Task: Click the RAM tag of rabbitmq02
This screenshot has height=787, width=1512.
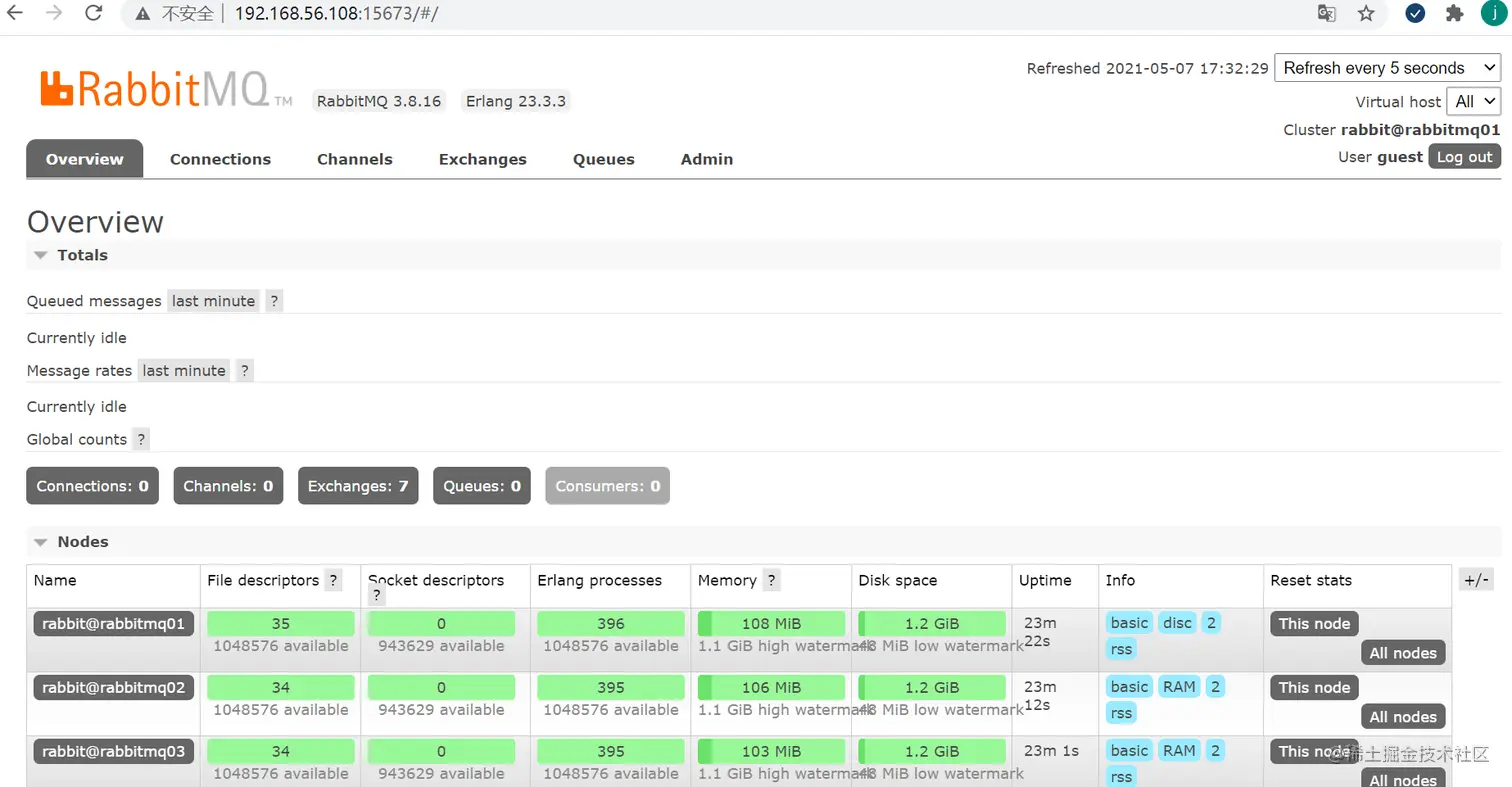Action: pyautogui.click(x=1179, y=687)
